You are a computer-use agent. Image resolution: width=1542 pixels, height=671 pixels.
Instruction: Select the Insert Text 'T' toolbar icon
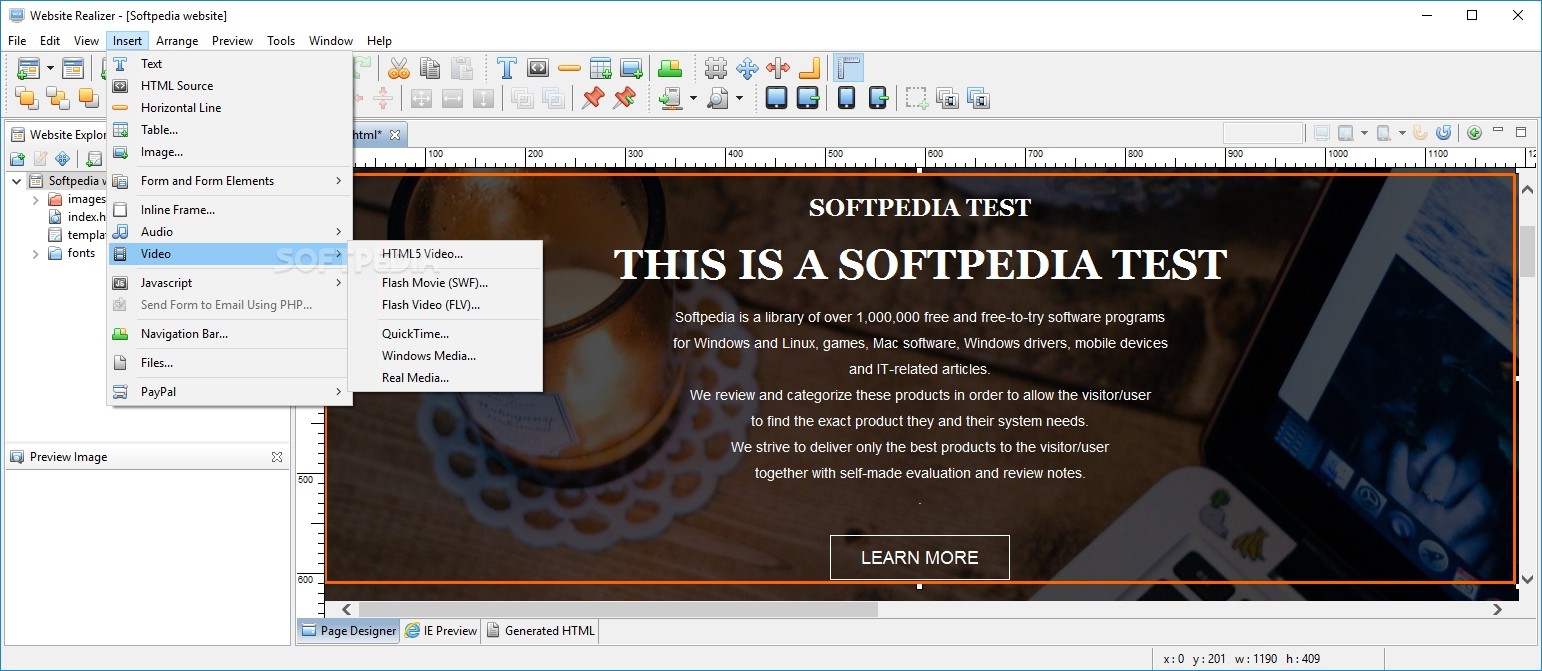tap(507, 68)
